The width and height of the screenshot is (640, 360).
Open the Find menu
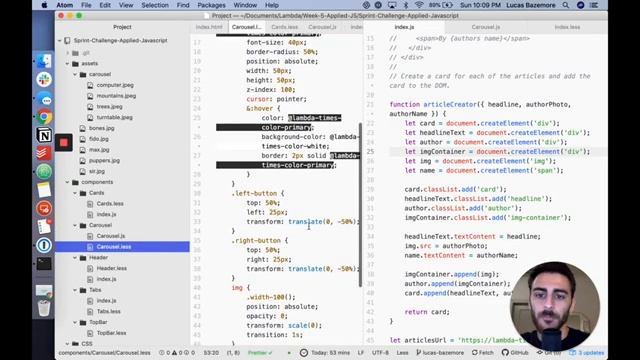[x=183, y=5]
